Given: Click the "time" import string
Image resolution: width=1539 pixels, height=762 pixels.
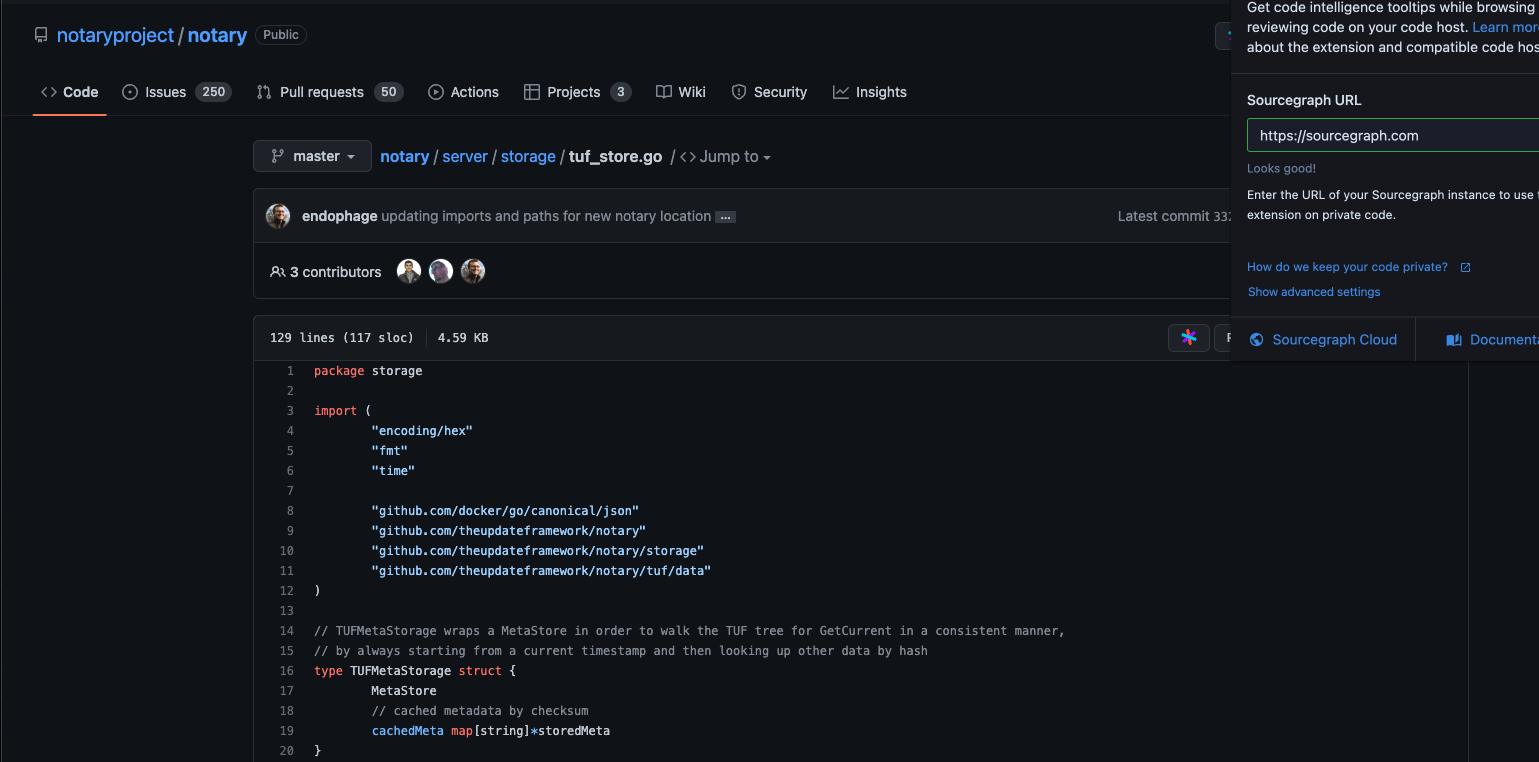Looking at the screenshot, I should [393, 471].
